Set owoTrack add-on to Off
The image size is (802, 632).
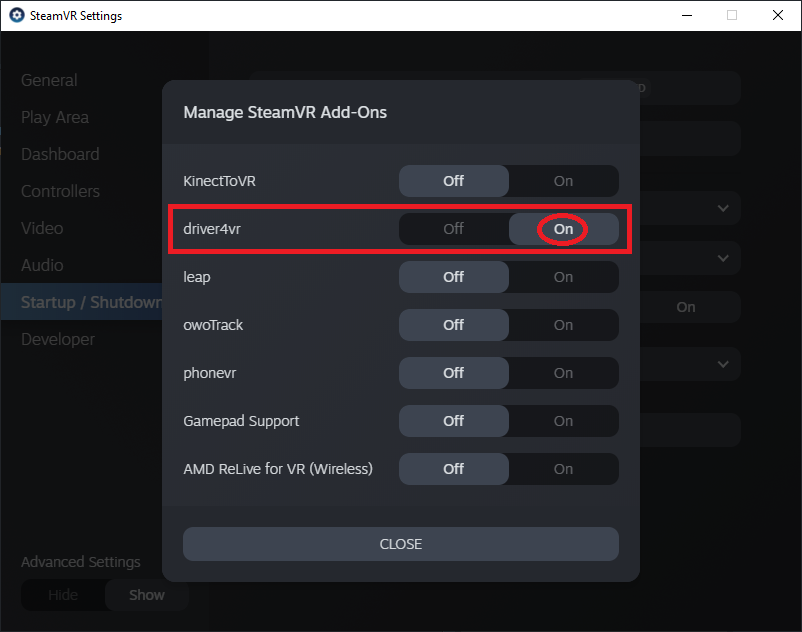(454, 325)
